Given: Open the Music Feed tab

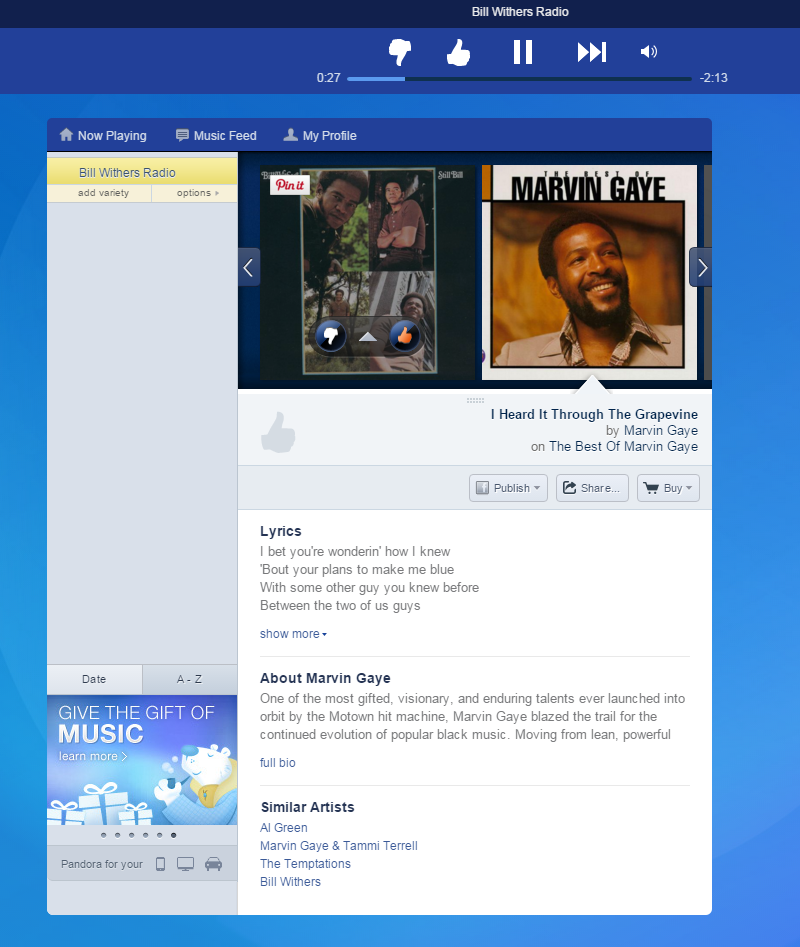Looking at the screenshot, I should [x=216, y=135].
